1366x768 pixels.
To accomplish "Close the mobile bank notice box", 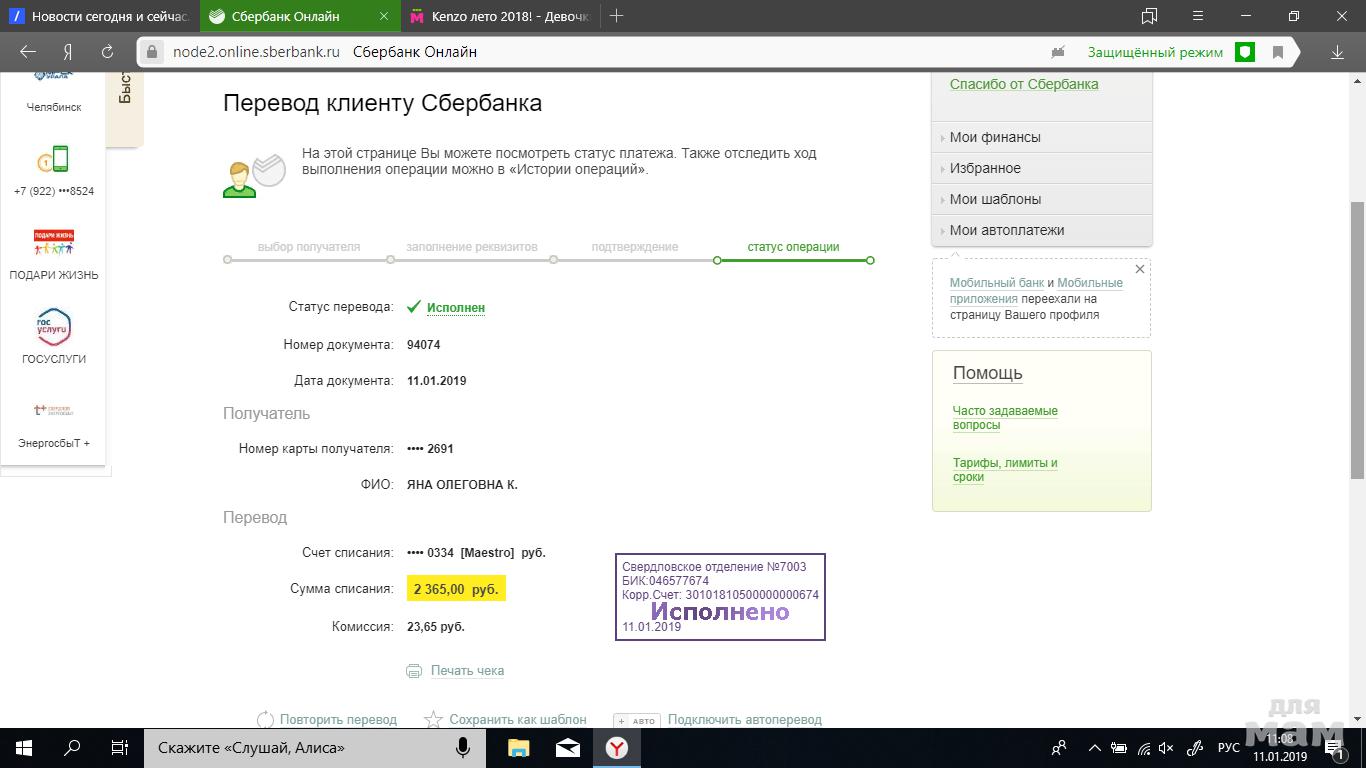I will click(x=1139, y=269).
